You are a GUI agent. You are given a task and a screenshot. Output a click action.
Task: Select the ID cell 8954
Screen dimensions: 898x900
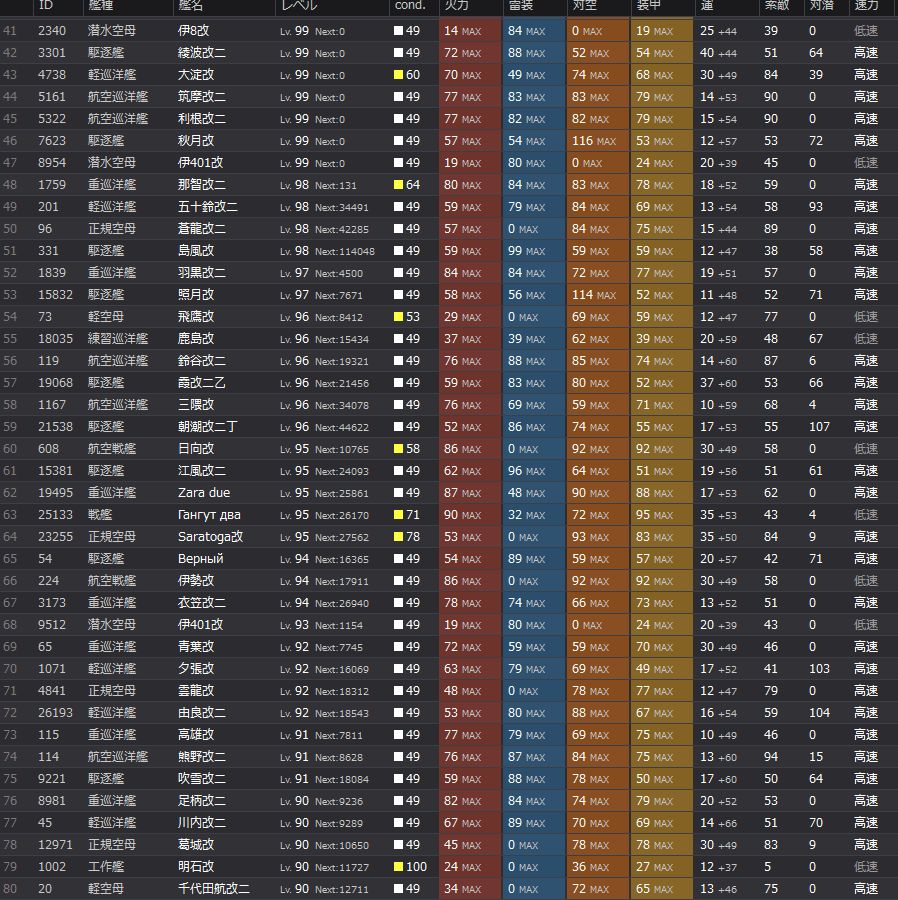pos(52,163)
